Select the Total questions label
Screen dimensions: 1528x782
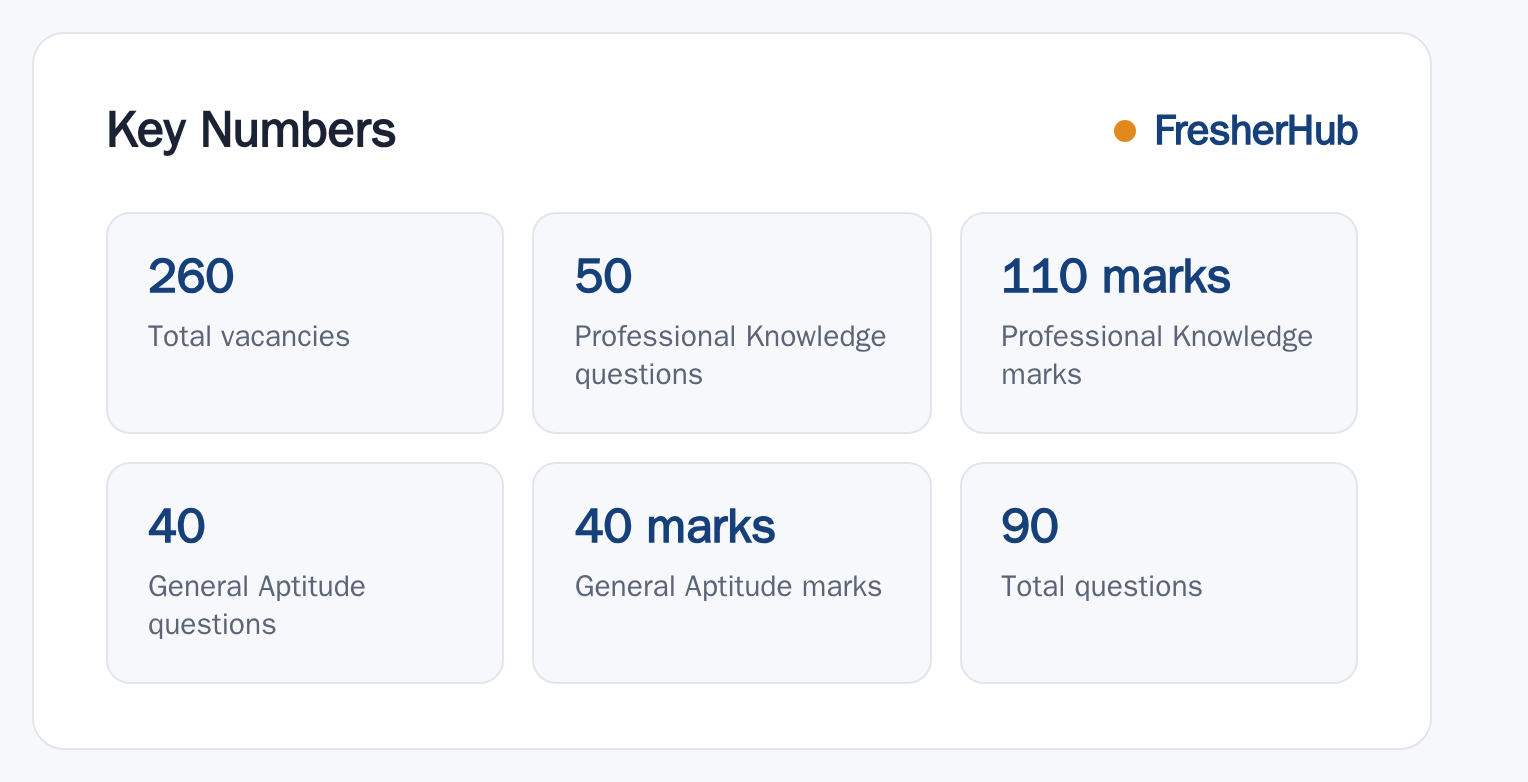pos(1102,586)
